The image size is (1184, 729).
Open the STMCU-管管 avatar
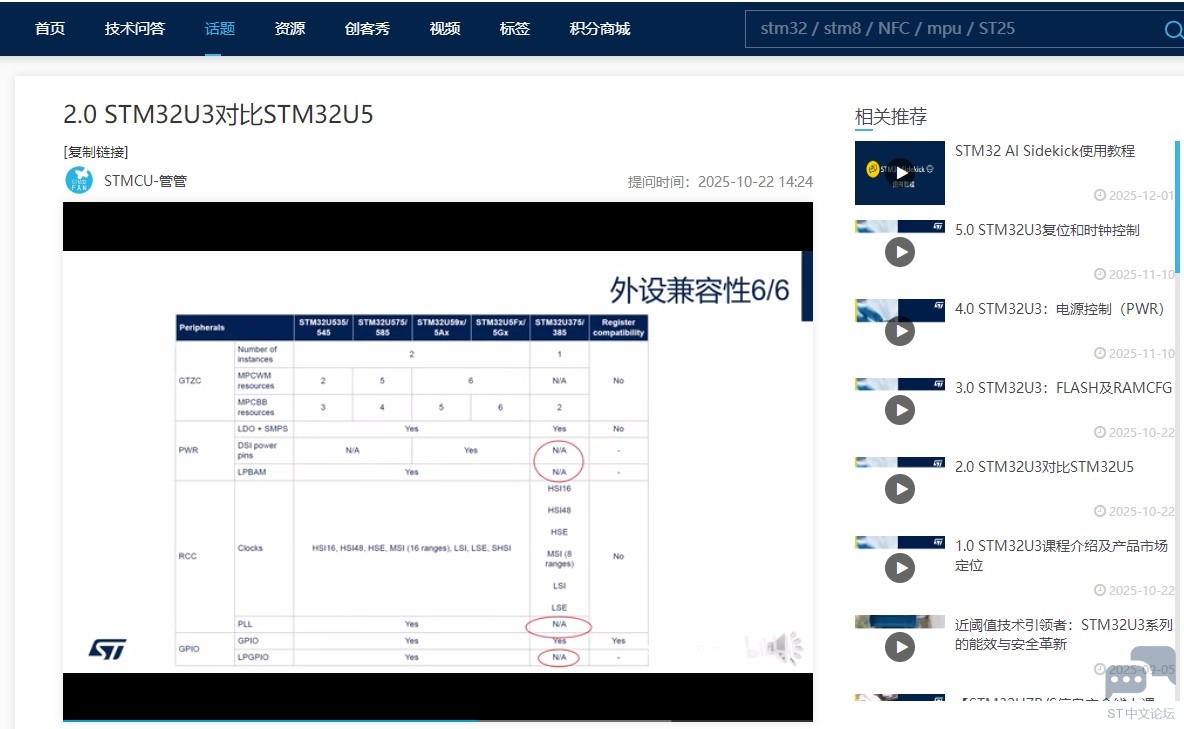[79, 181]
